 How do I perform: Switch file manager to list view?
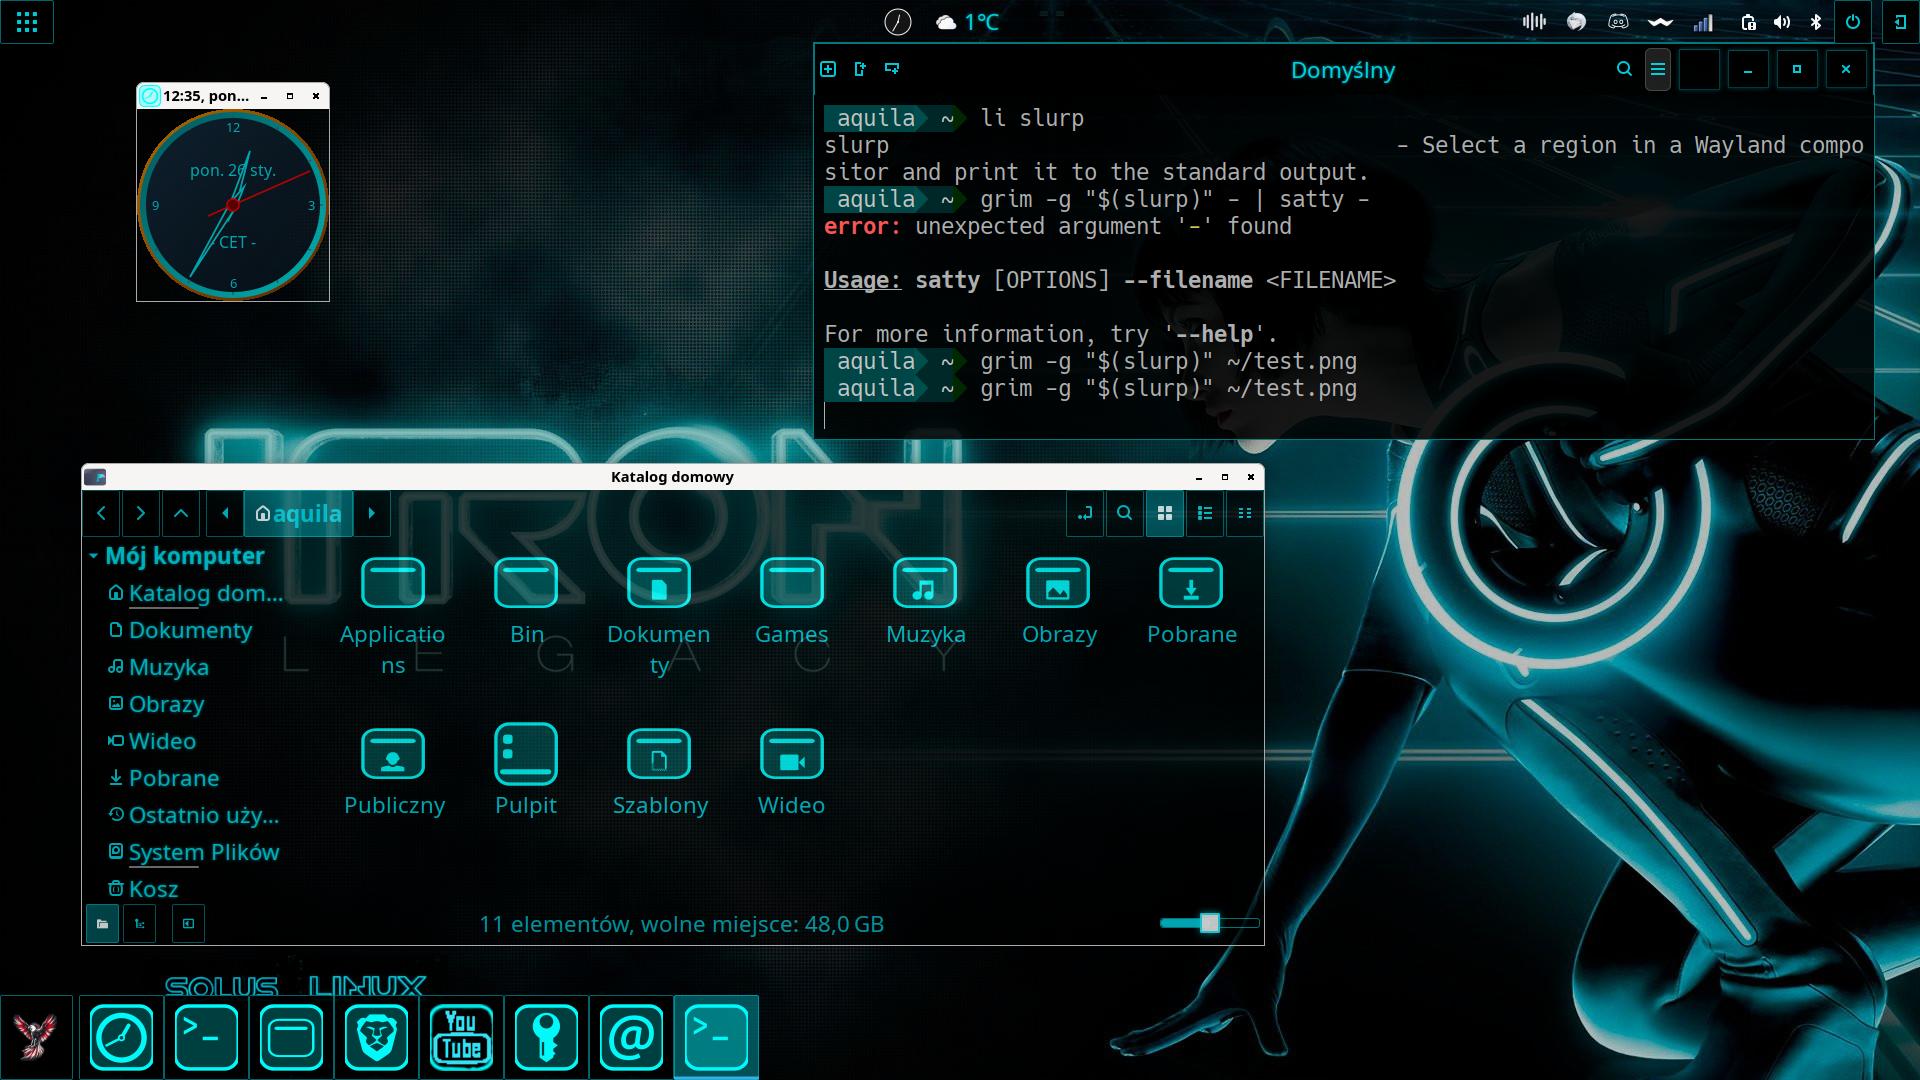click(x=1205, y=513)
